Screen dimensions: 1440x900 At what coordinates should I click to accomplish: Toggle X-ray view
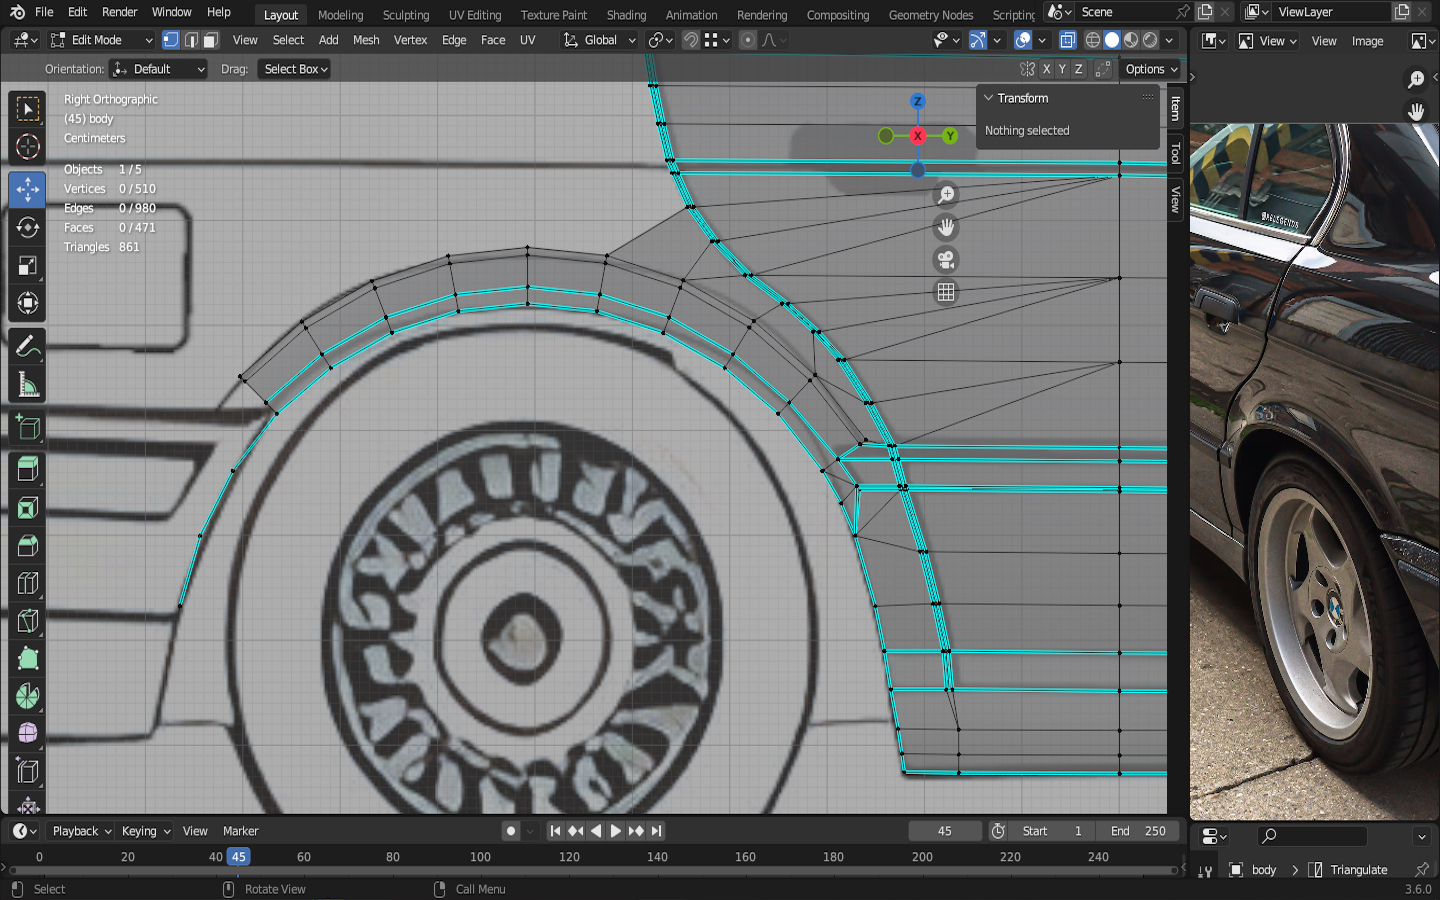1067,40
